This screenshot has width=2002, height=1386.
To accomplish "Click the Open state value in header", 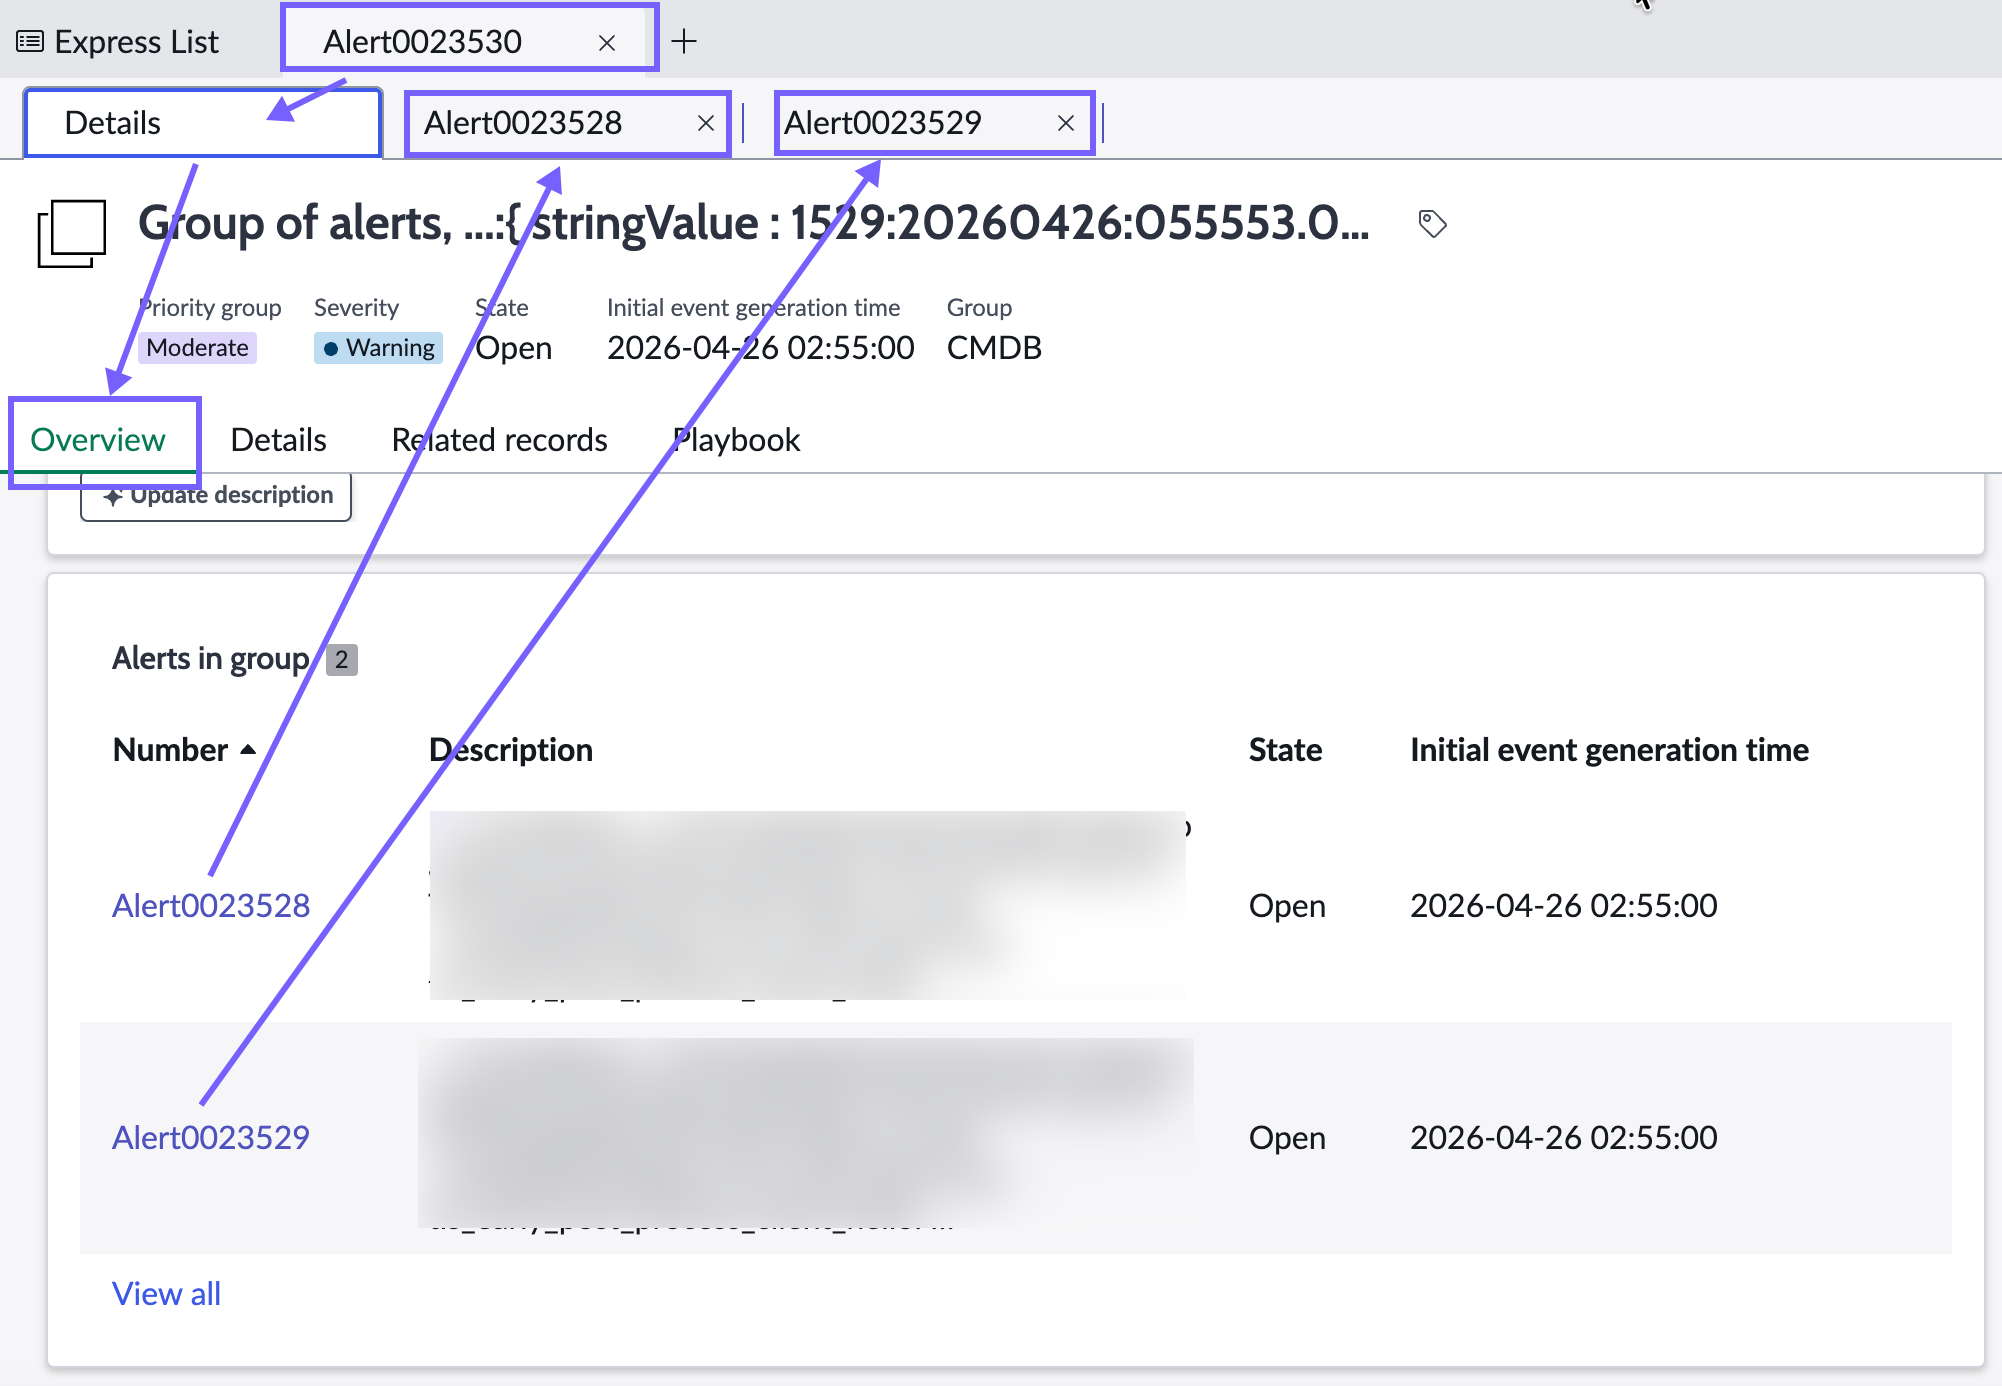I will pyautogui.click(x=514, y=348).
